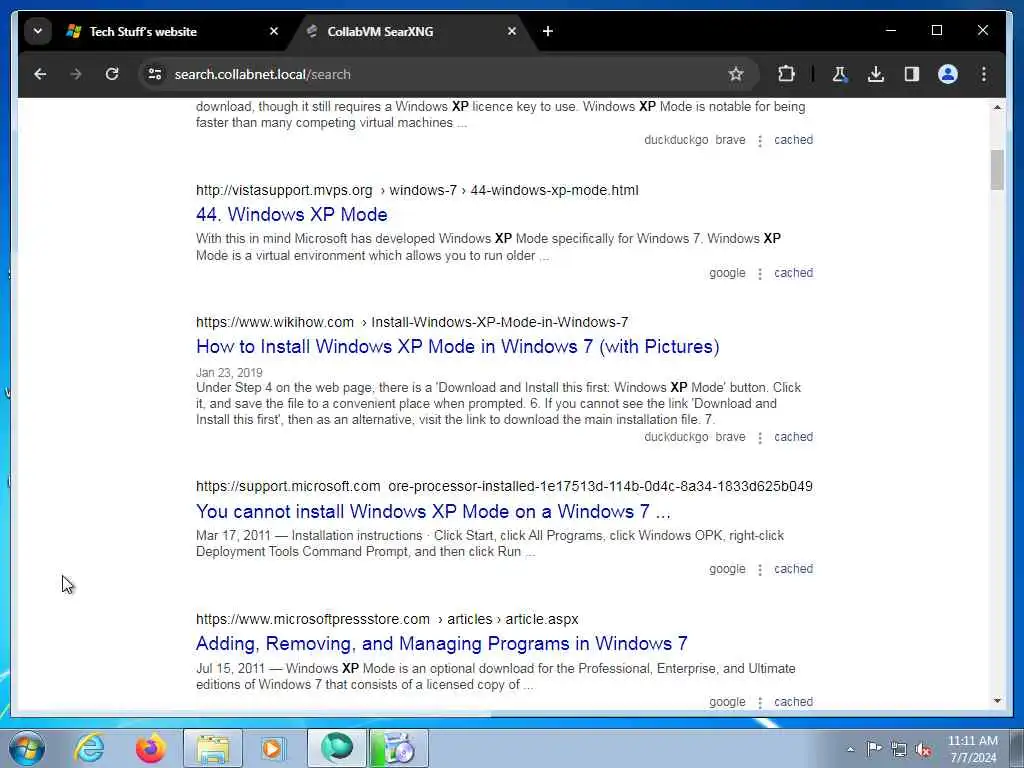Open the clock showing 11:11 AM
Image resolution: width=1024 pixels, height=768 pixels.
click(972, 749)
